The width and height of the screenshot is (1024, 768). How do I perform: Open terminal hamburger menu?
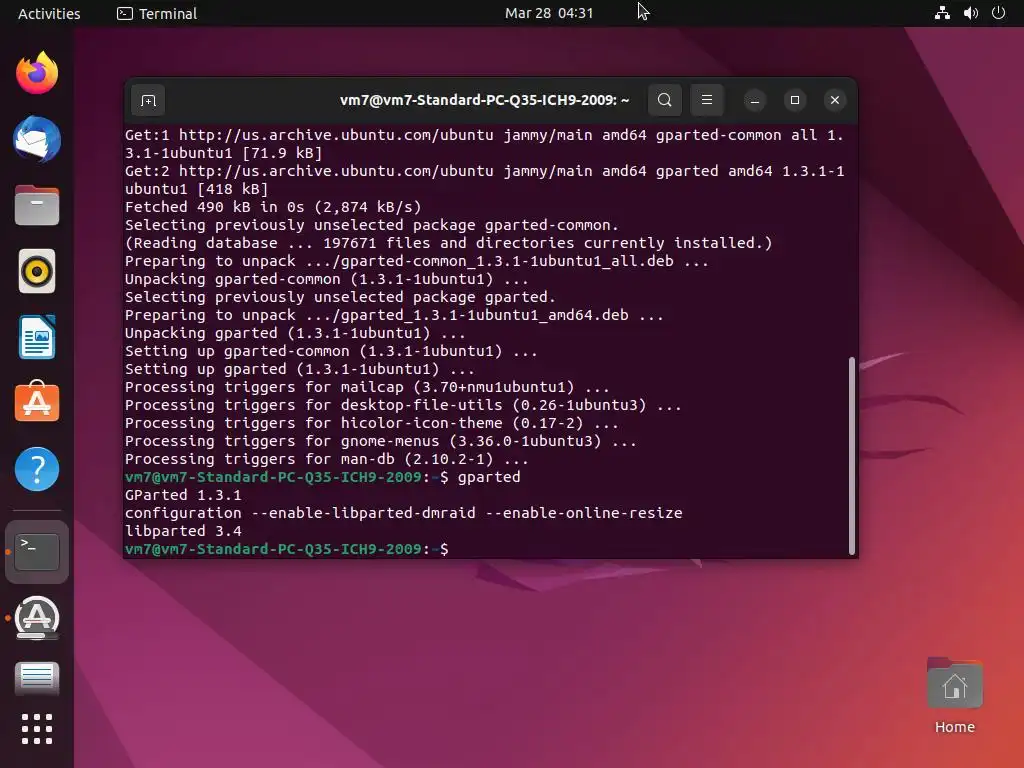(707, 100)
